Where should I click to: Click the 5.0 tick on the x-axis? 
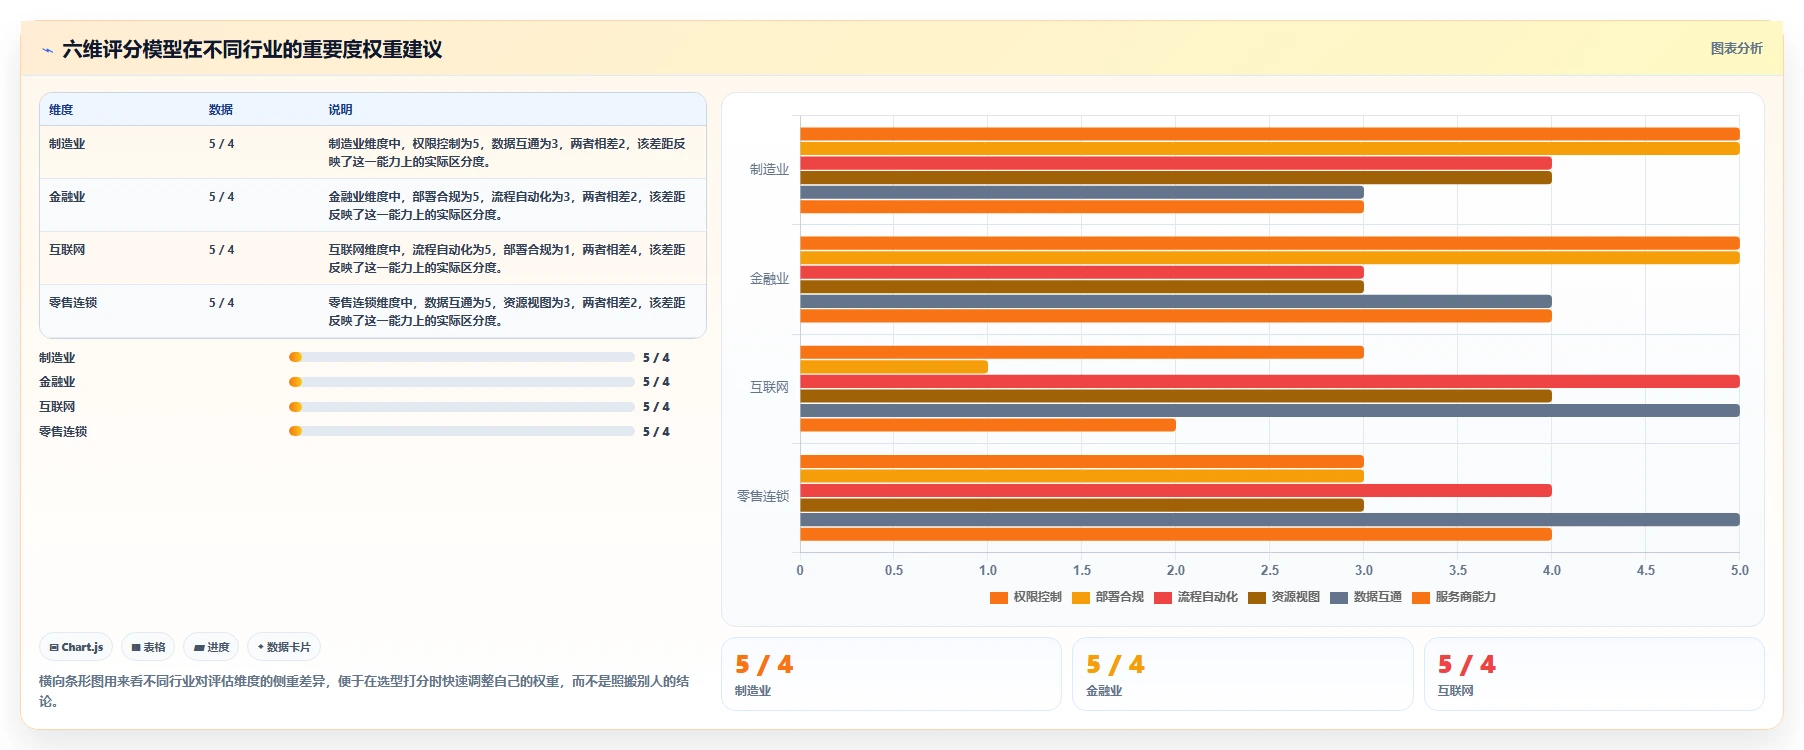click(1740, 570)
